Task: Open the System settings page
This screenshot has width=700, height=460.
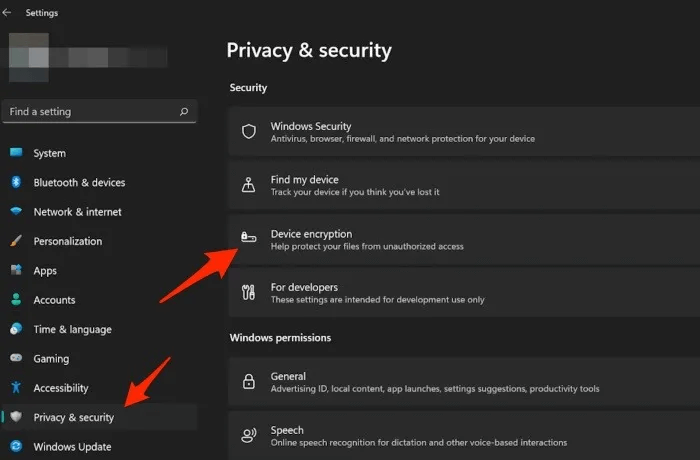Action: pos(49,154)
